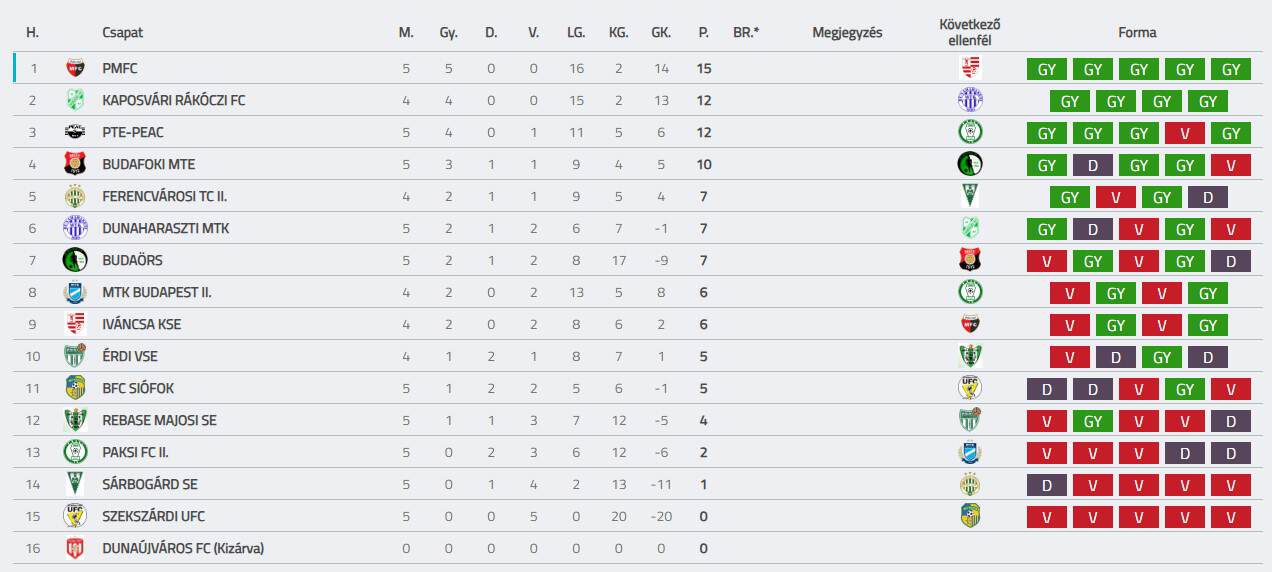Click the purple D badge in Budafoki MTE's form
1272x572 pixels.
click(x=1092, y=165)
